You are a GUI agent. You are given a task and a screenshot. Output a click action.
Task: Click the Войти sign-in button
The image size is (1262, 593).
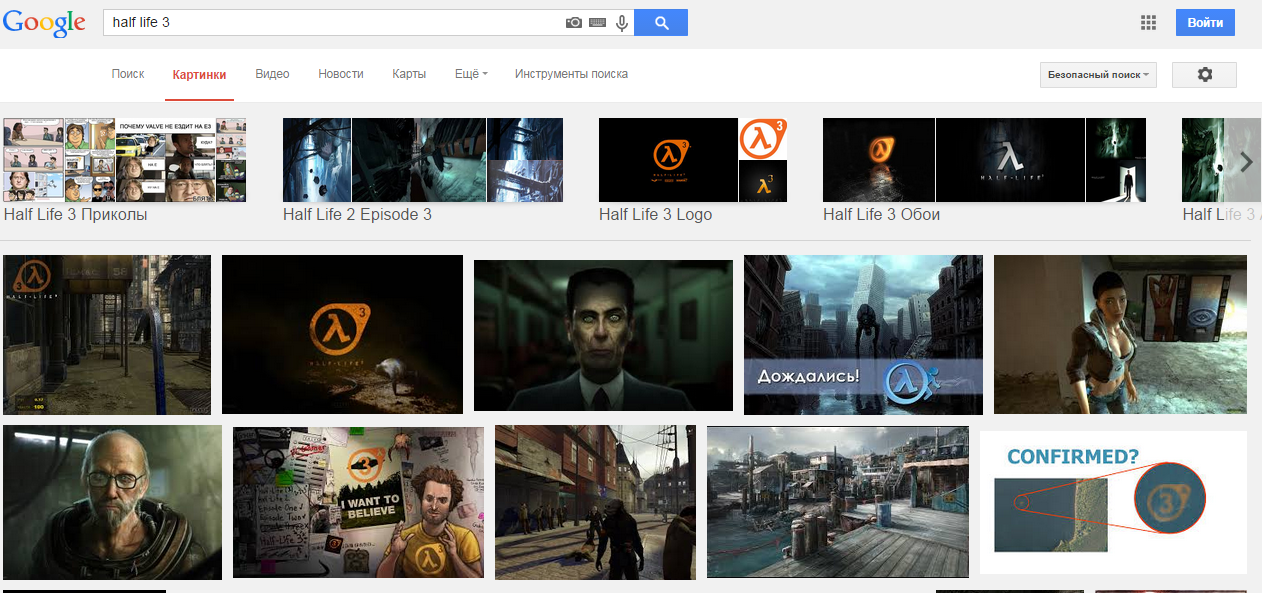pos(1205,22)
